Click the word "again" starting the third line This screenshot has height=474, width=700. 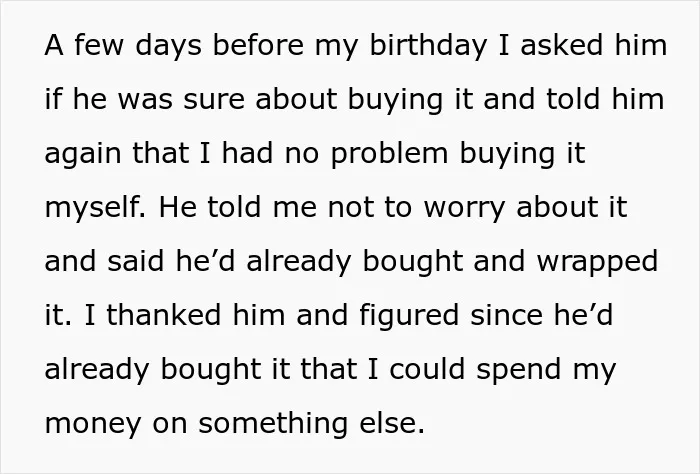pyautogui.click(x=83, y=156)
